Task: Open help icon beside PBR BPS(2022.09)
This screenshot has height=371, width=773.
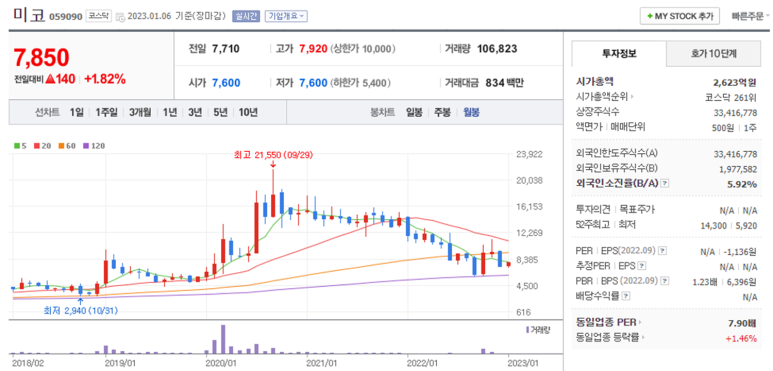Action: 665,281
